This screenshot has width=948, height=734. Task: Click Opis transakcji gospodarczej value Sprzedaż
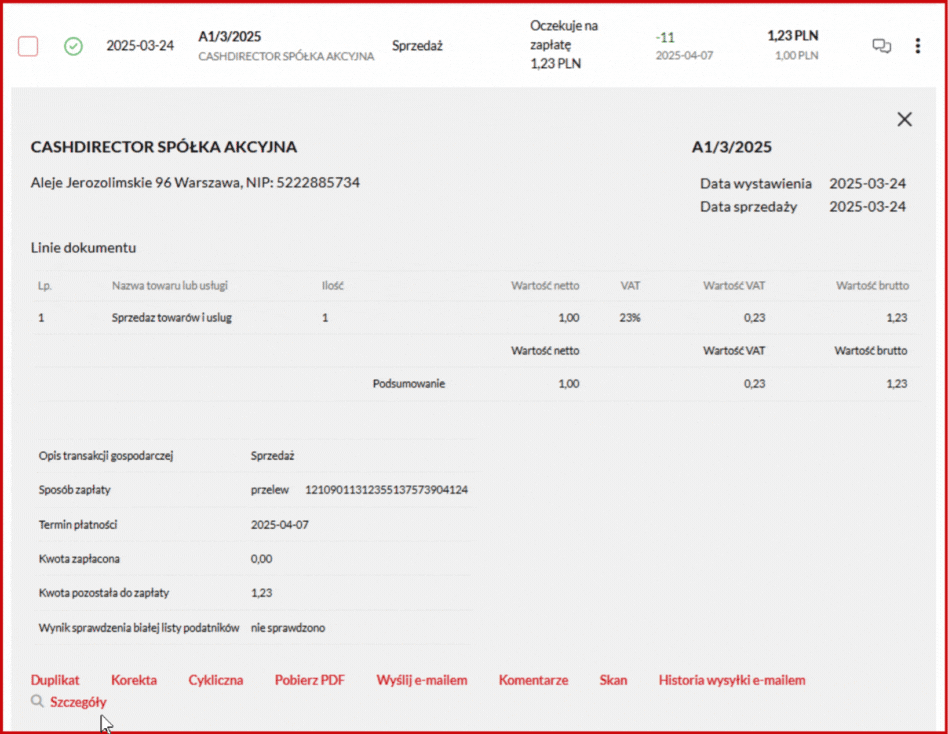[x=273, y=456]
